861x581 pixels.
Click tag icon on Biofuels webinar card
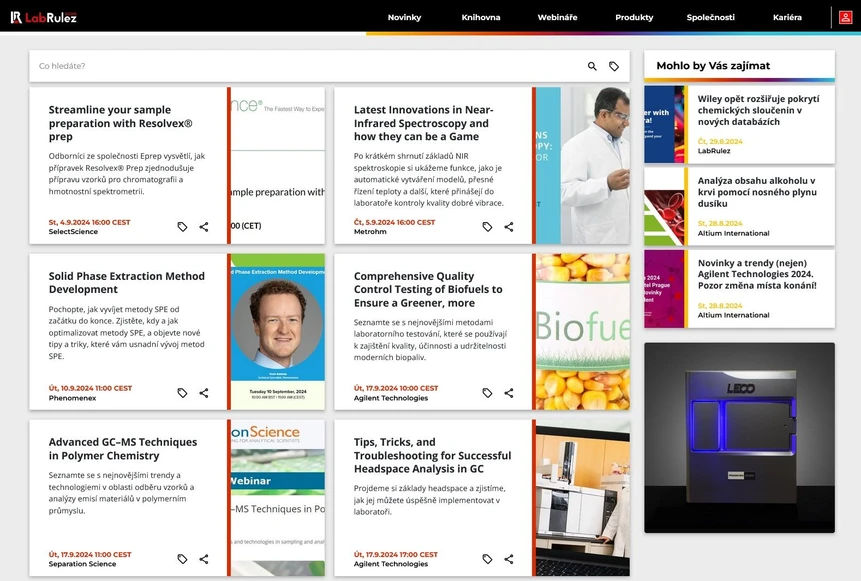(487, 393)
